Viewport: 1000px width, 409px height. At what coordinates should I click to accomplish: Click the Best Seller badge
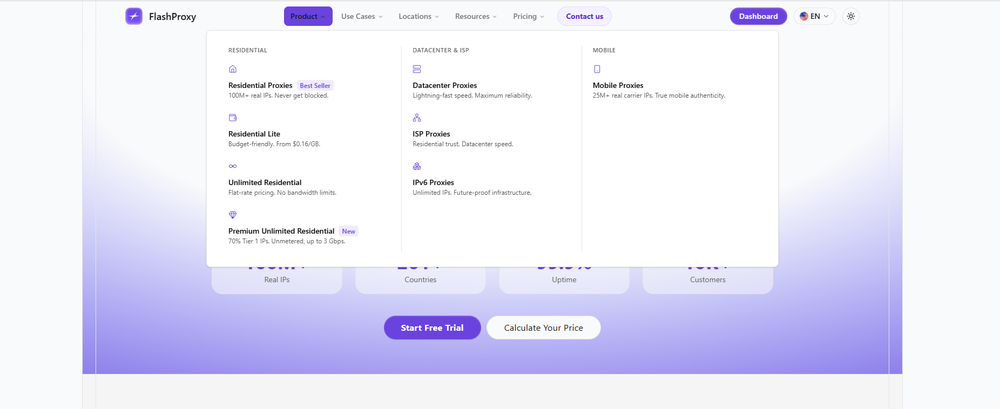[315, 86]
